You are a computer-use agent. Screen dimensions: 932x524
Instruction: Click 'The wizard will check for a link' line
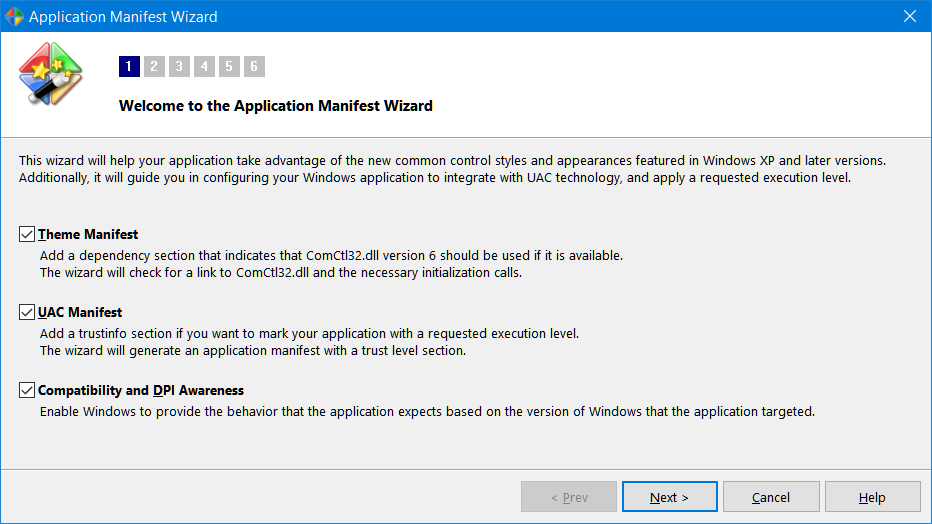[x=281, y=273]
